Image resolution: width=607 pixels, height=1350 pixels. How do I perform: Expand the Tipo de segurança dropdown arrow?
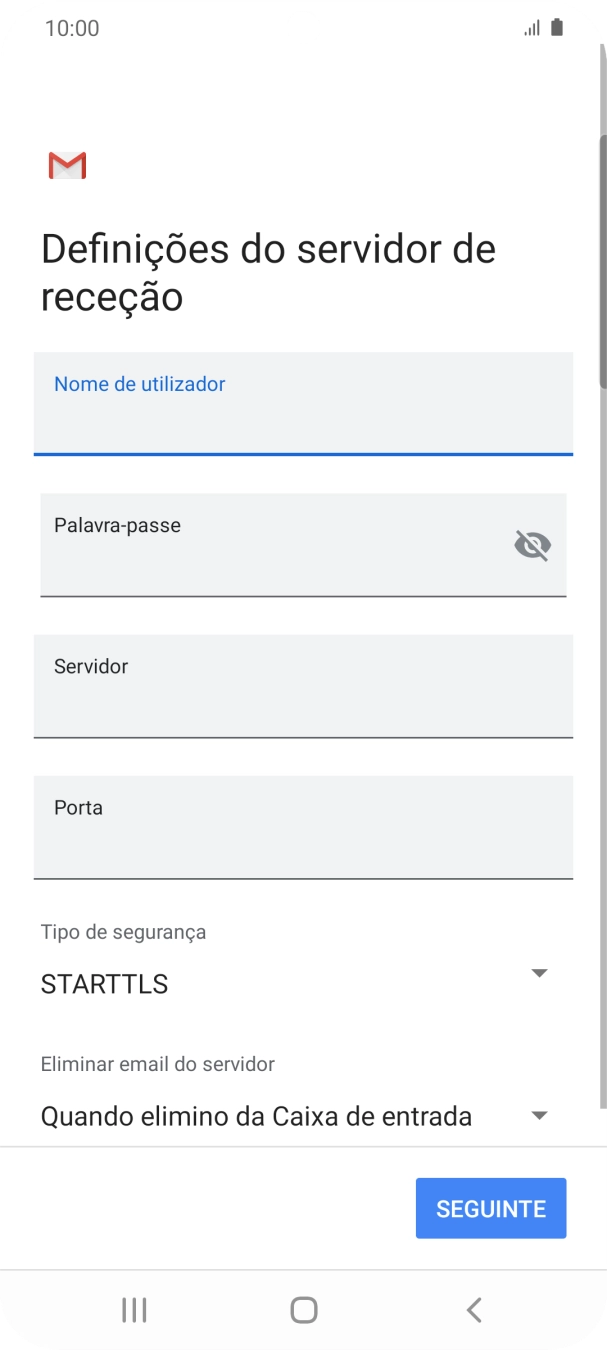click(539, 973)
